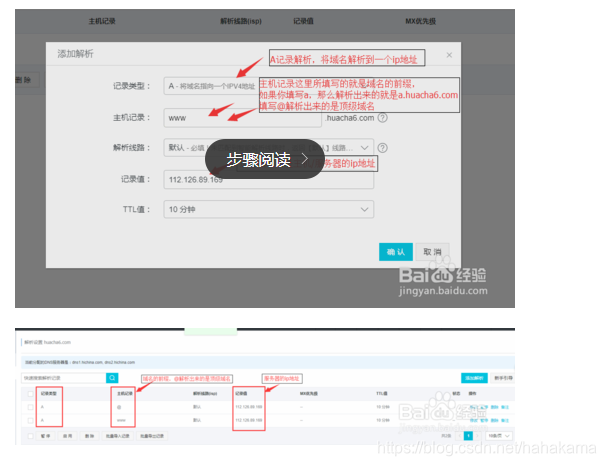Screen dimensions: 606x466
Task: Click the 主机记录 header behind the dialog
Action: 102,21
